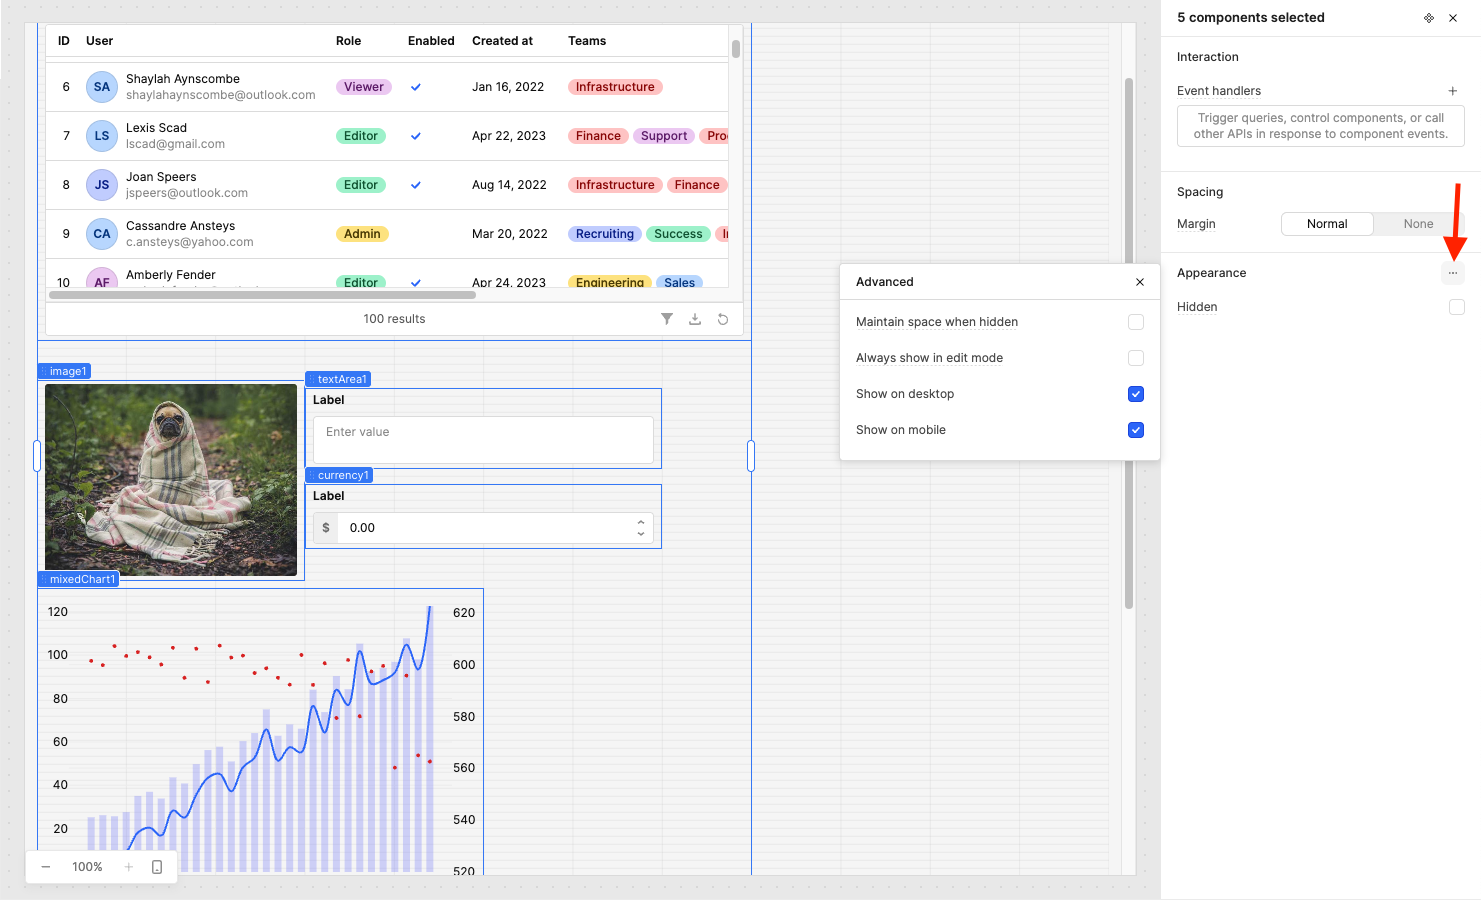Click enabled checkmark in Shaylah Aynscombe row

click(x=416, y=87)
